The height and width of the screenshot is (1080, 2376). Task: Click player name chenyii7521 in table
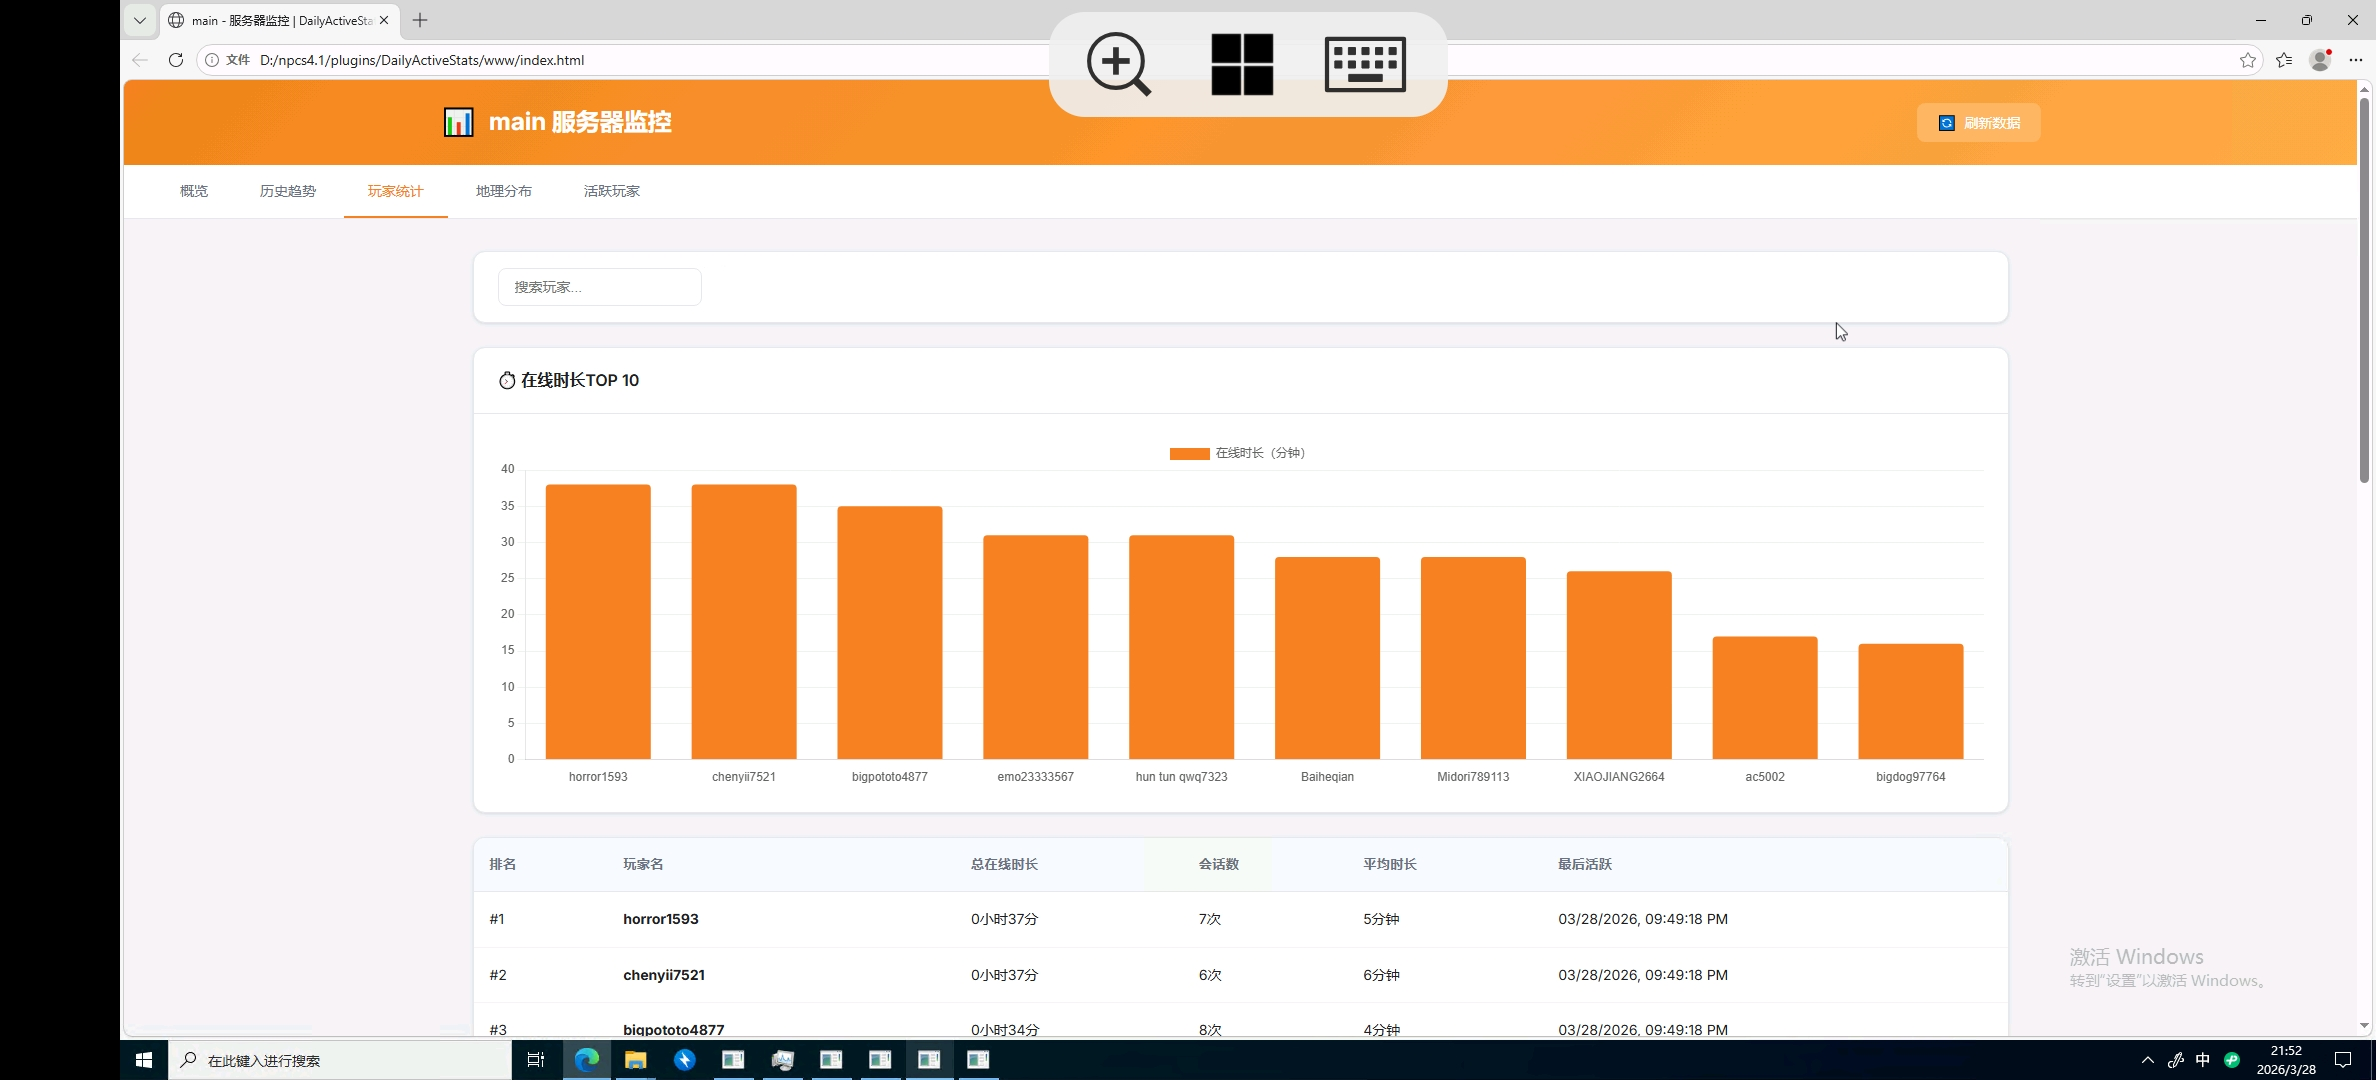click(664, 975)
